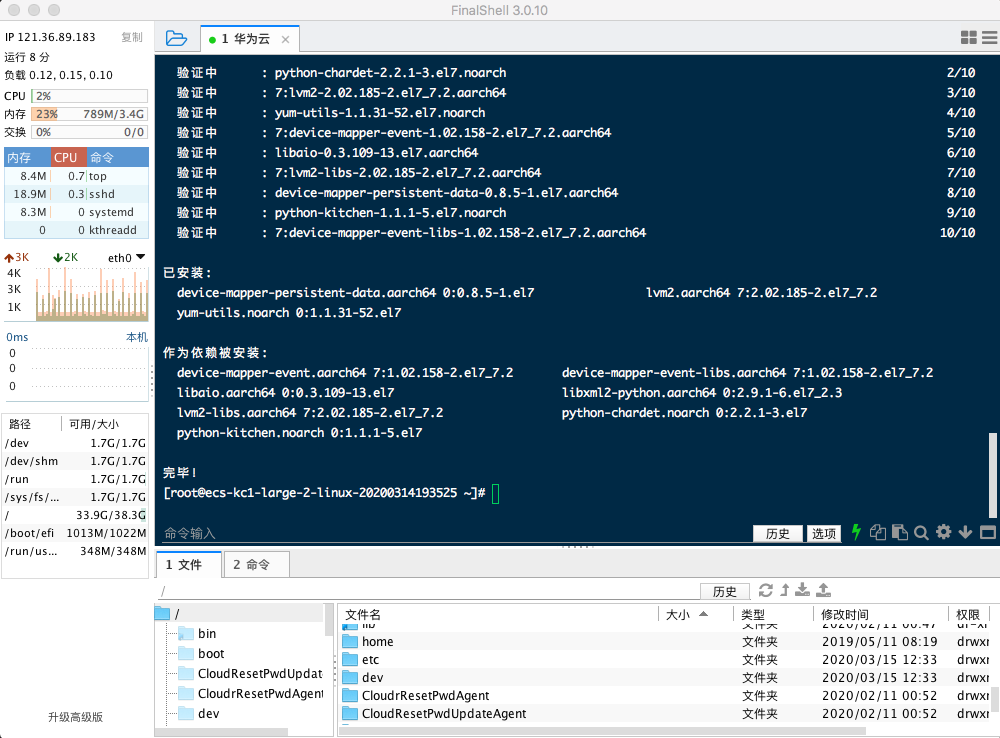1000x738 pixels.
Task: Select home folder in file list
Action: [x=665, y=642]
